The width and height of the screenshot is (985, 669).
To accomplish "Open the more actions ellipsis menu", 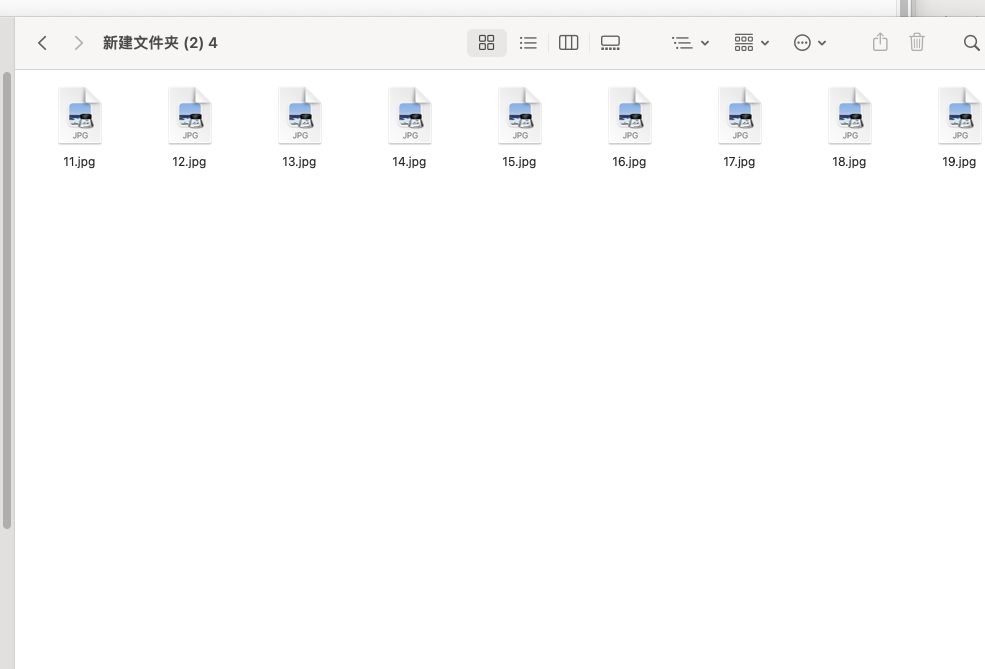I will tap(809, 43).
